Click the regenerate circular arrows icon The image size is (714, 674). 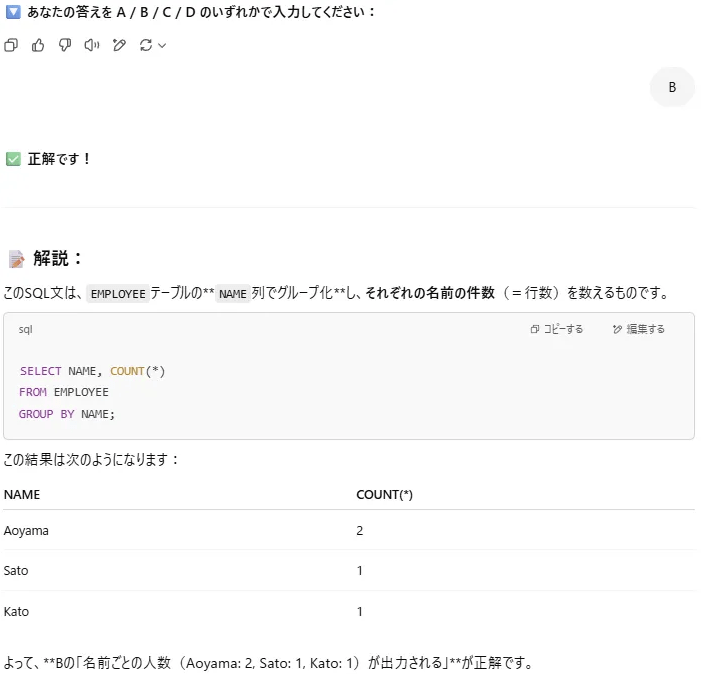point(146,45)
